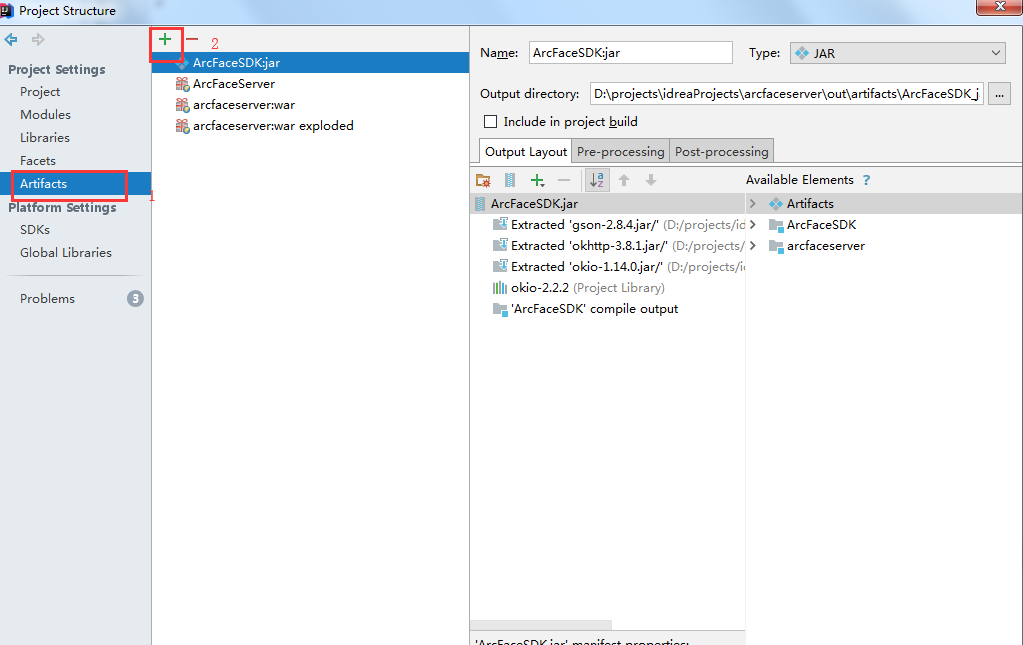Create archive in output layout toolbar

(510, 181)
